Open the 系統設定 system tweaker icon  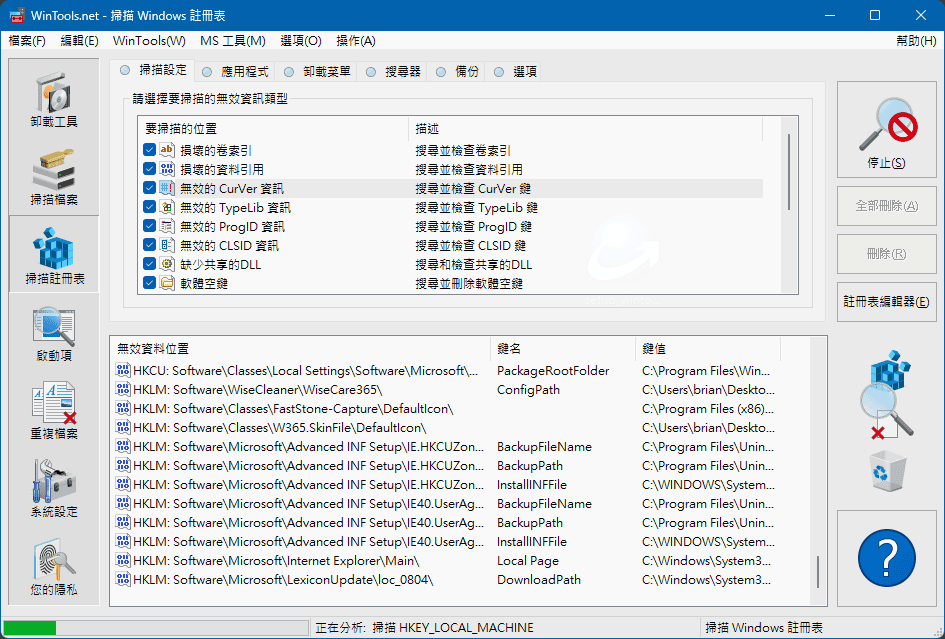coord(54,489)
